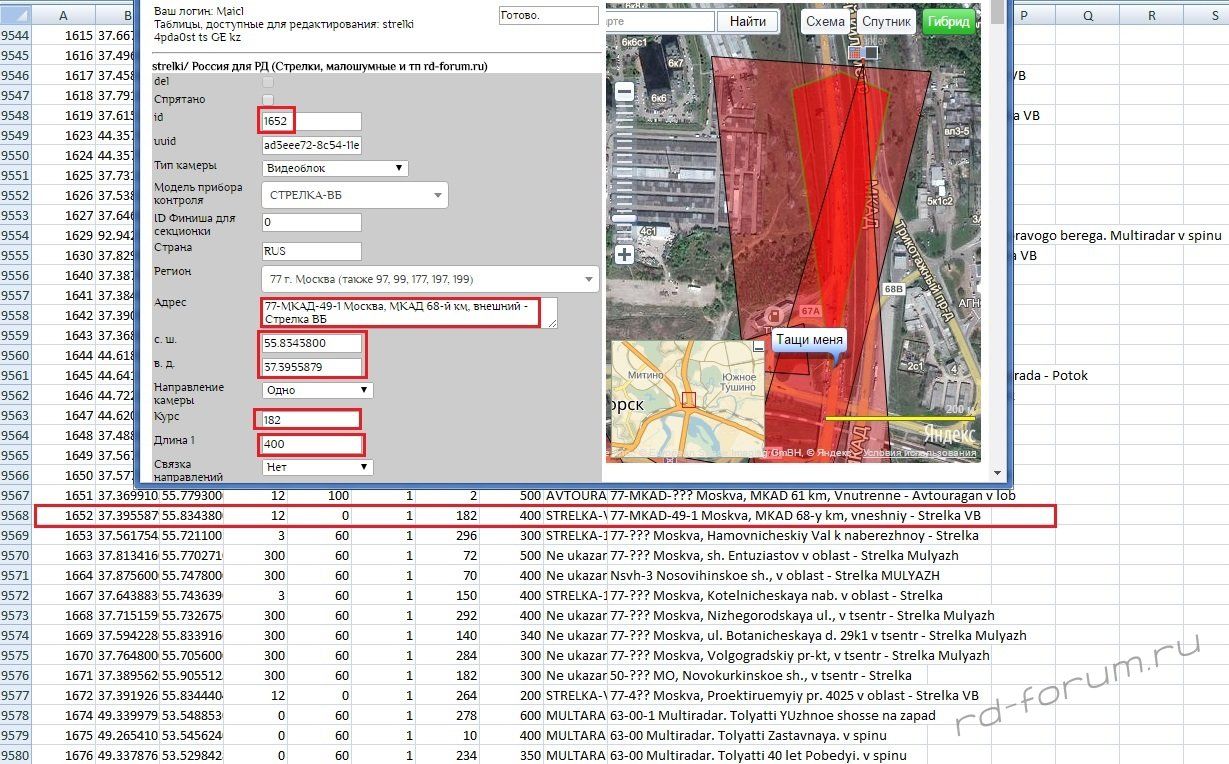Collapse the overview minimap with minus icon
The image size is (1229, 764).
(758, 346)
